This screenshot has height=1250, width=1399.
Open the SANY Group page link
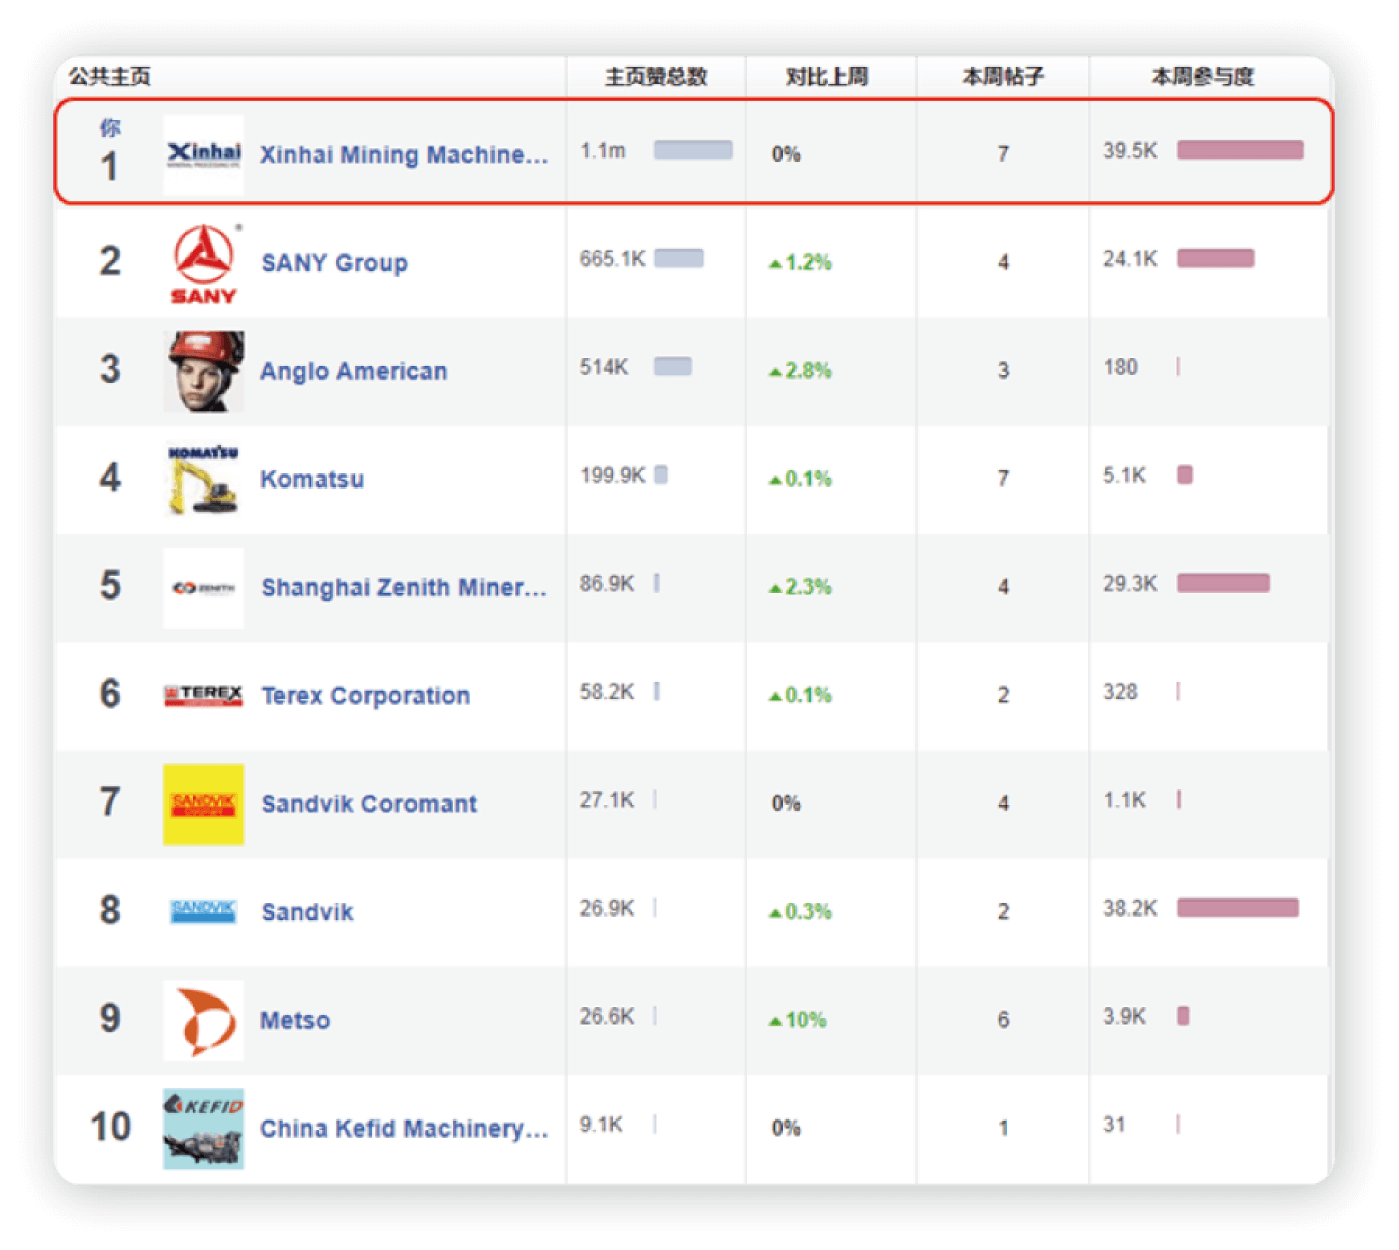[335, 263]
